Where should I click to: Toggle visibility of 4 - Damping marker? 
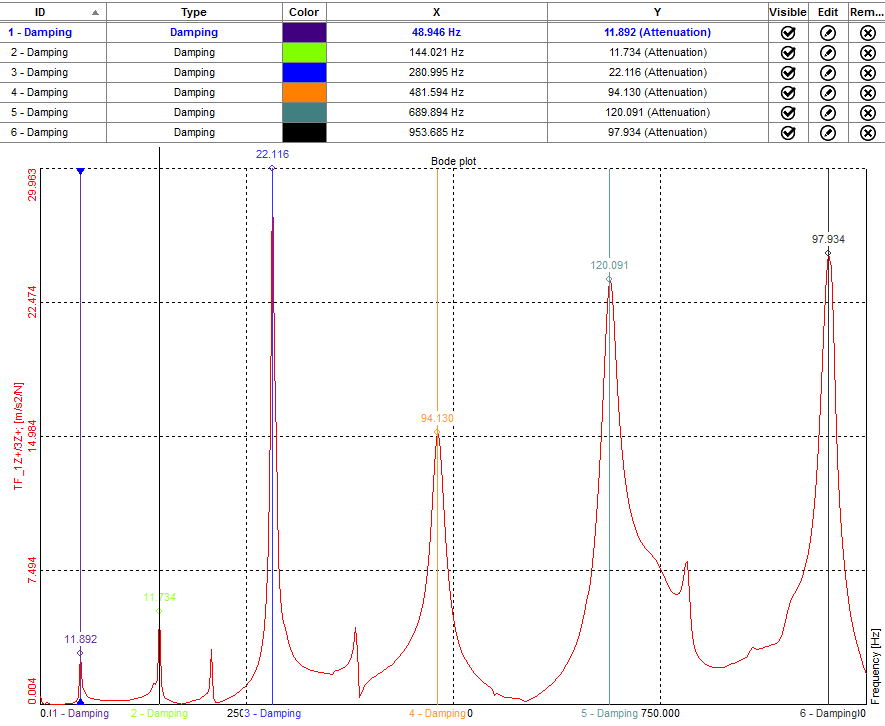(x=788, y=93)
